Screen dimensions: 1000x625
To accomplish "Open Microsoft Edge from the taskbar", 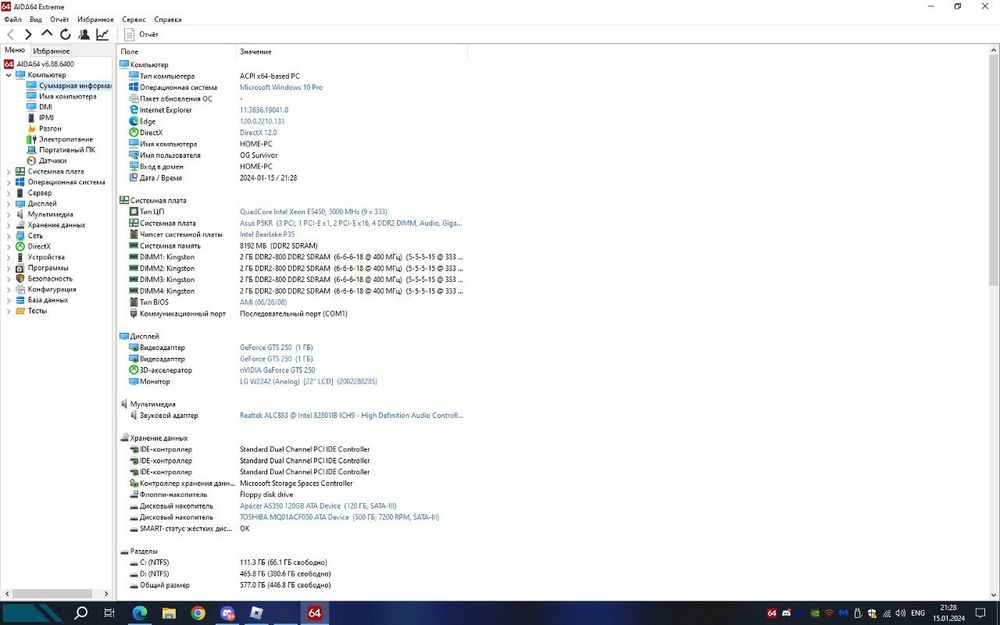I will (140, 613).
